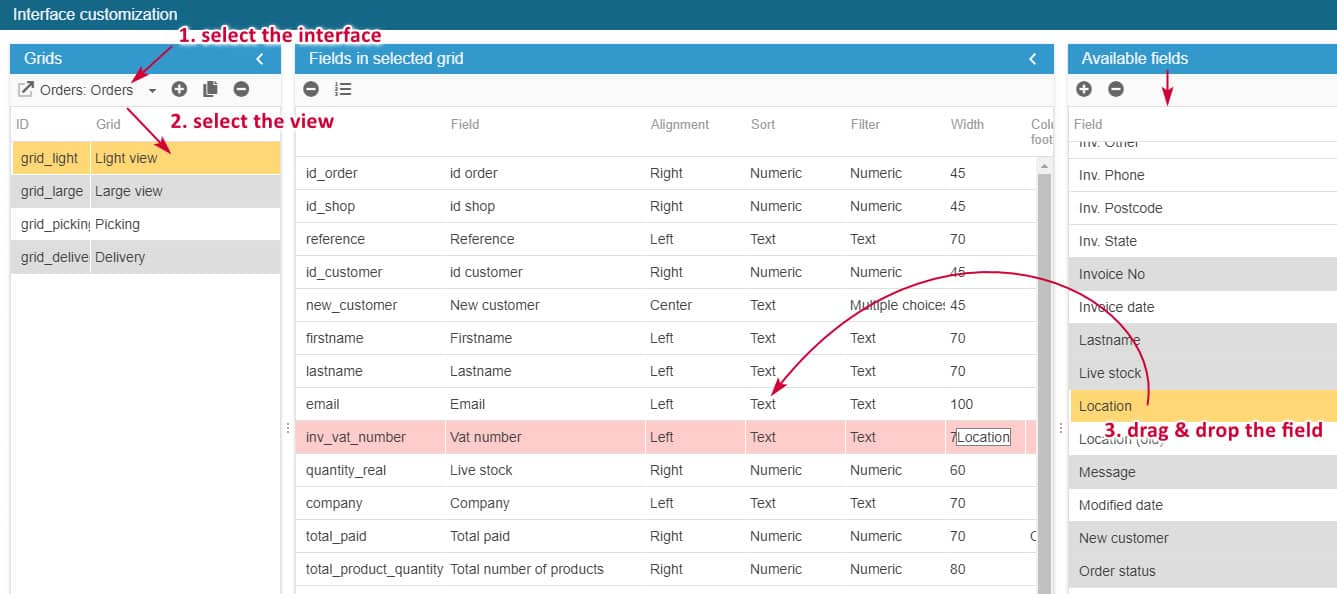Open the Orders: Orders interface dropdown arrow

point(152,91)
